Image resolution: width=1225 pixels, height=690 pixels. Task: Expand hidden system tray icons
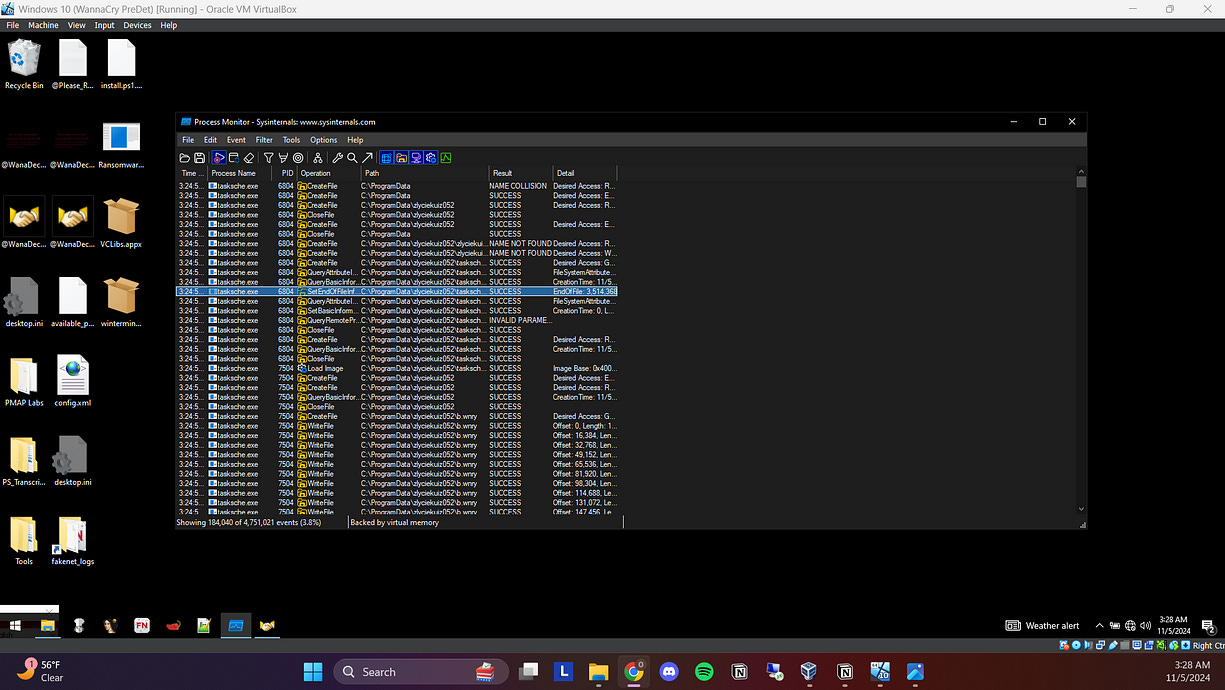pos(1098,625)
